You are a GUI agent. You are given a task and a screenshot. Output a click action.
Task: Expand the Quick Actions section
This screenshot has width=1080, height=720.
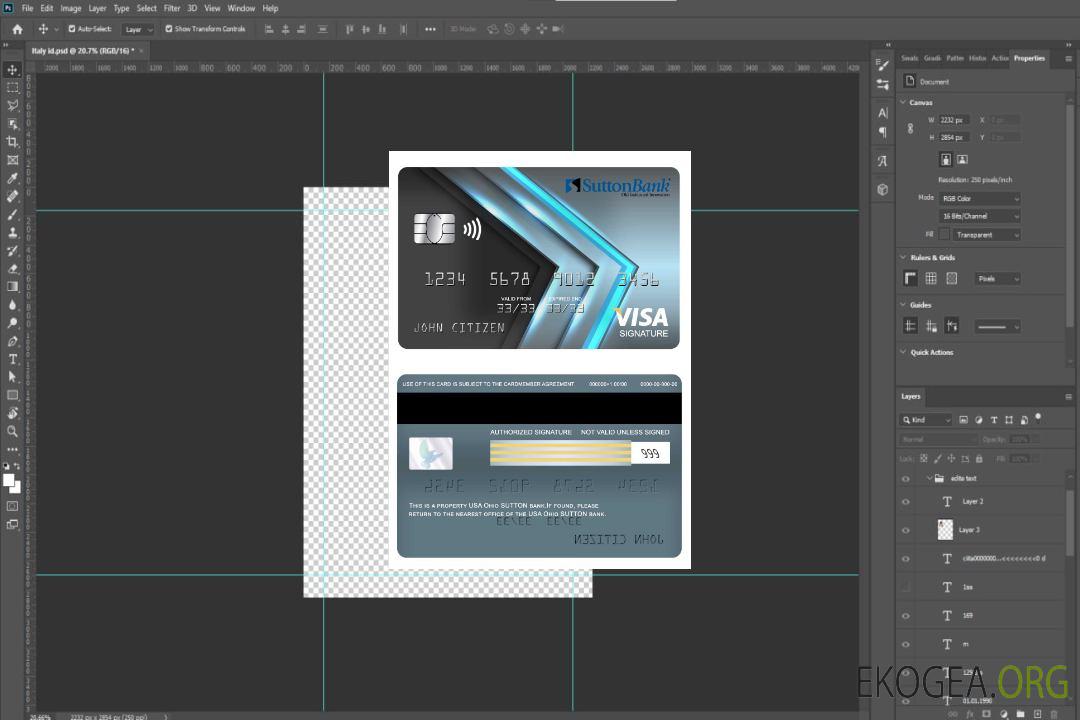point(903,352)
